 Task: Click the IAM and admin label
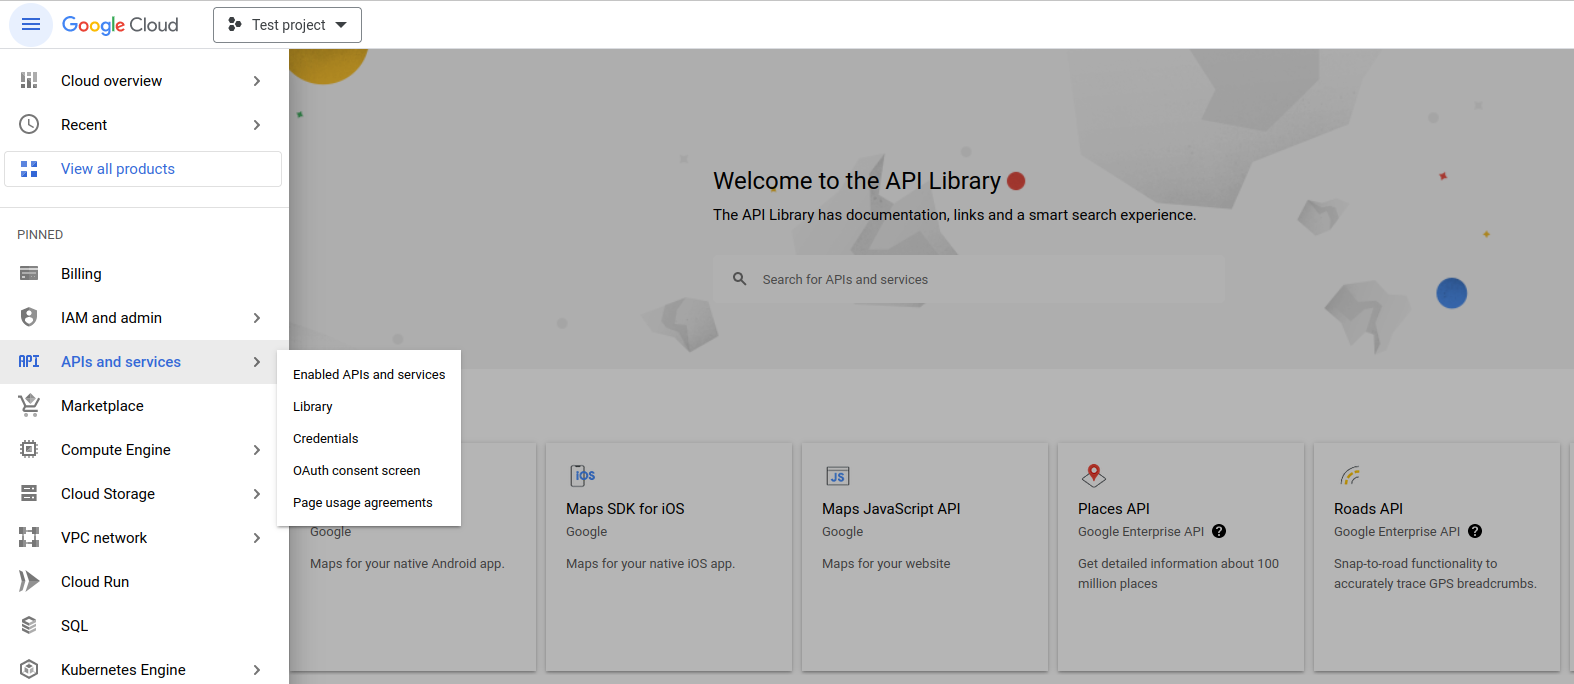coord(111,317)
